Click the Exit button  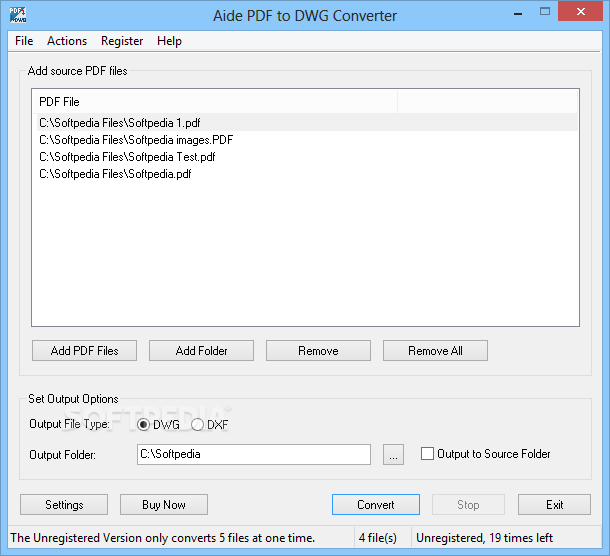pos(554,505)
